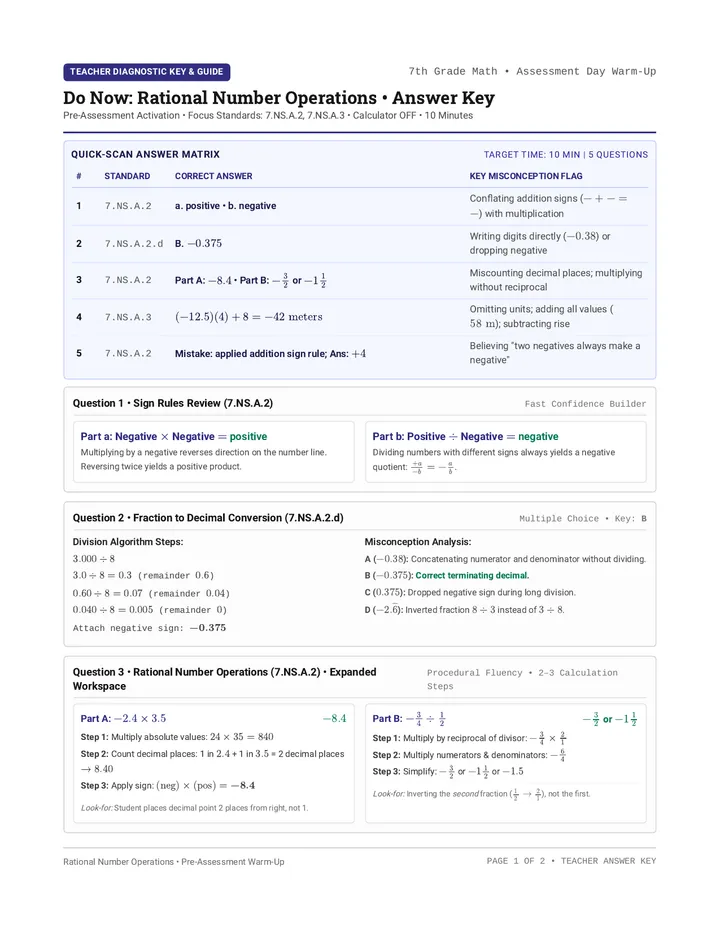Select 'Conflating addition signs' misconception text
The width and height of the screenshot is (720, 932).
pyautogui.click(x=548, y=206)
